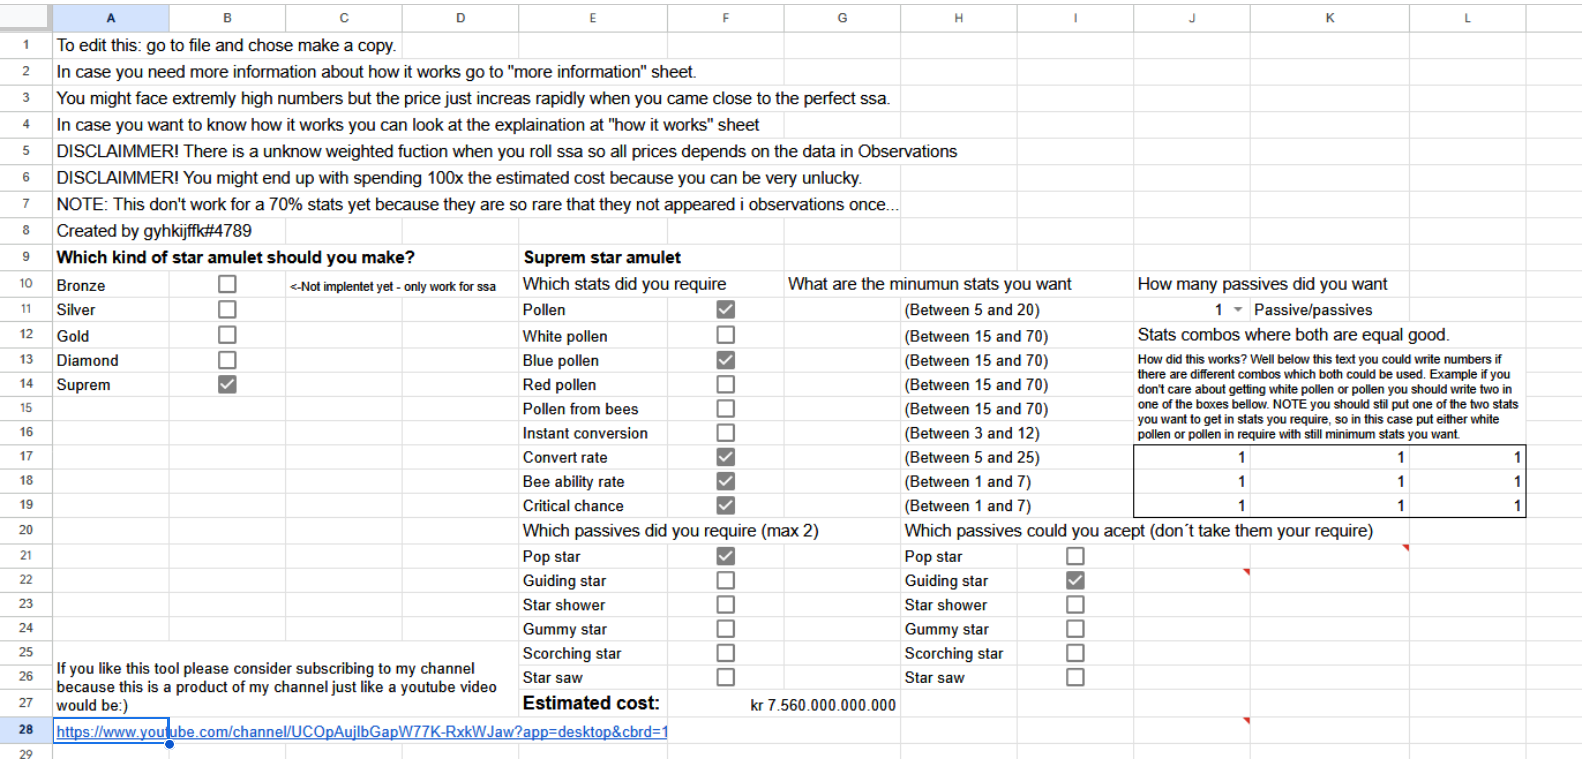Select the "Created by gyhkijffk#4789" cell
The image size is (1582, 759).
pyautogui.click(x=154, y=231)
